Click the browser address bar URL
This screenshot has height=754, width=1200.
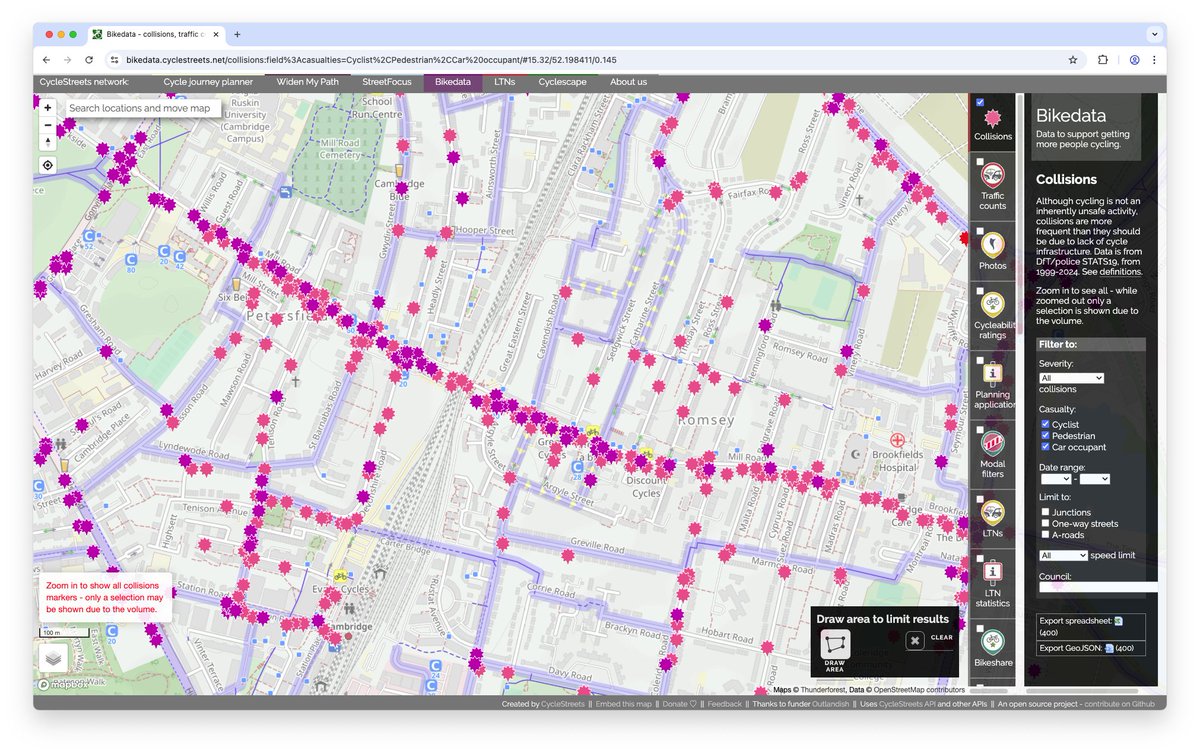pos(370,60)
